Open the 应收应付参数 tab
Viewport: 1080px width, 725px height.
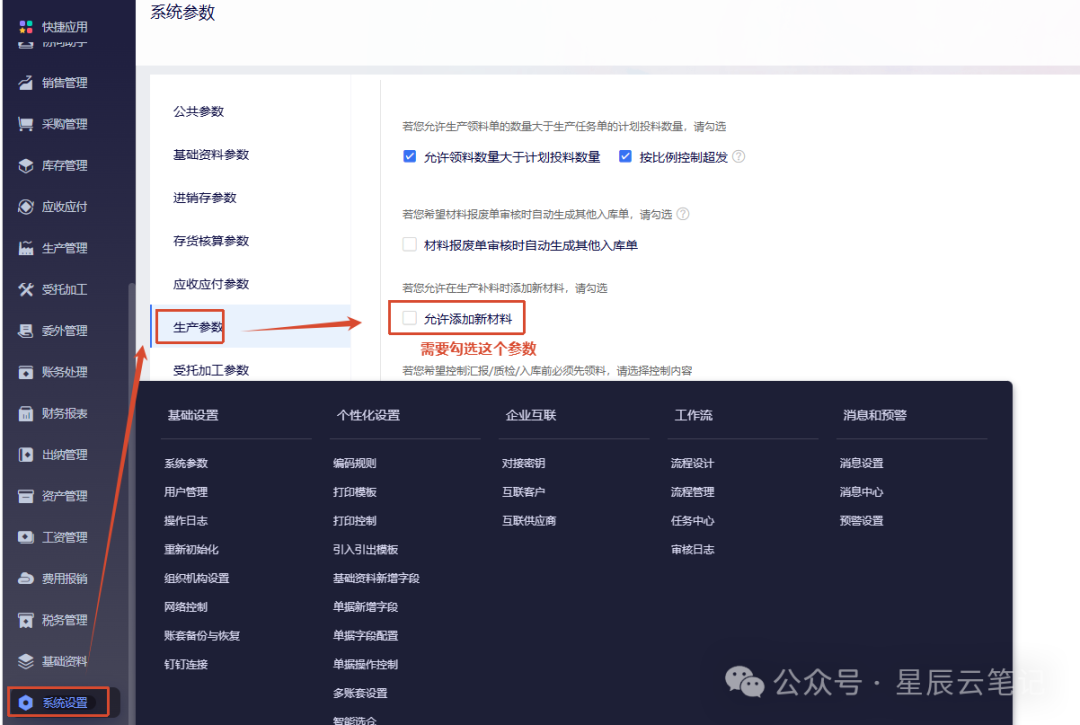(211, 284)
